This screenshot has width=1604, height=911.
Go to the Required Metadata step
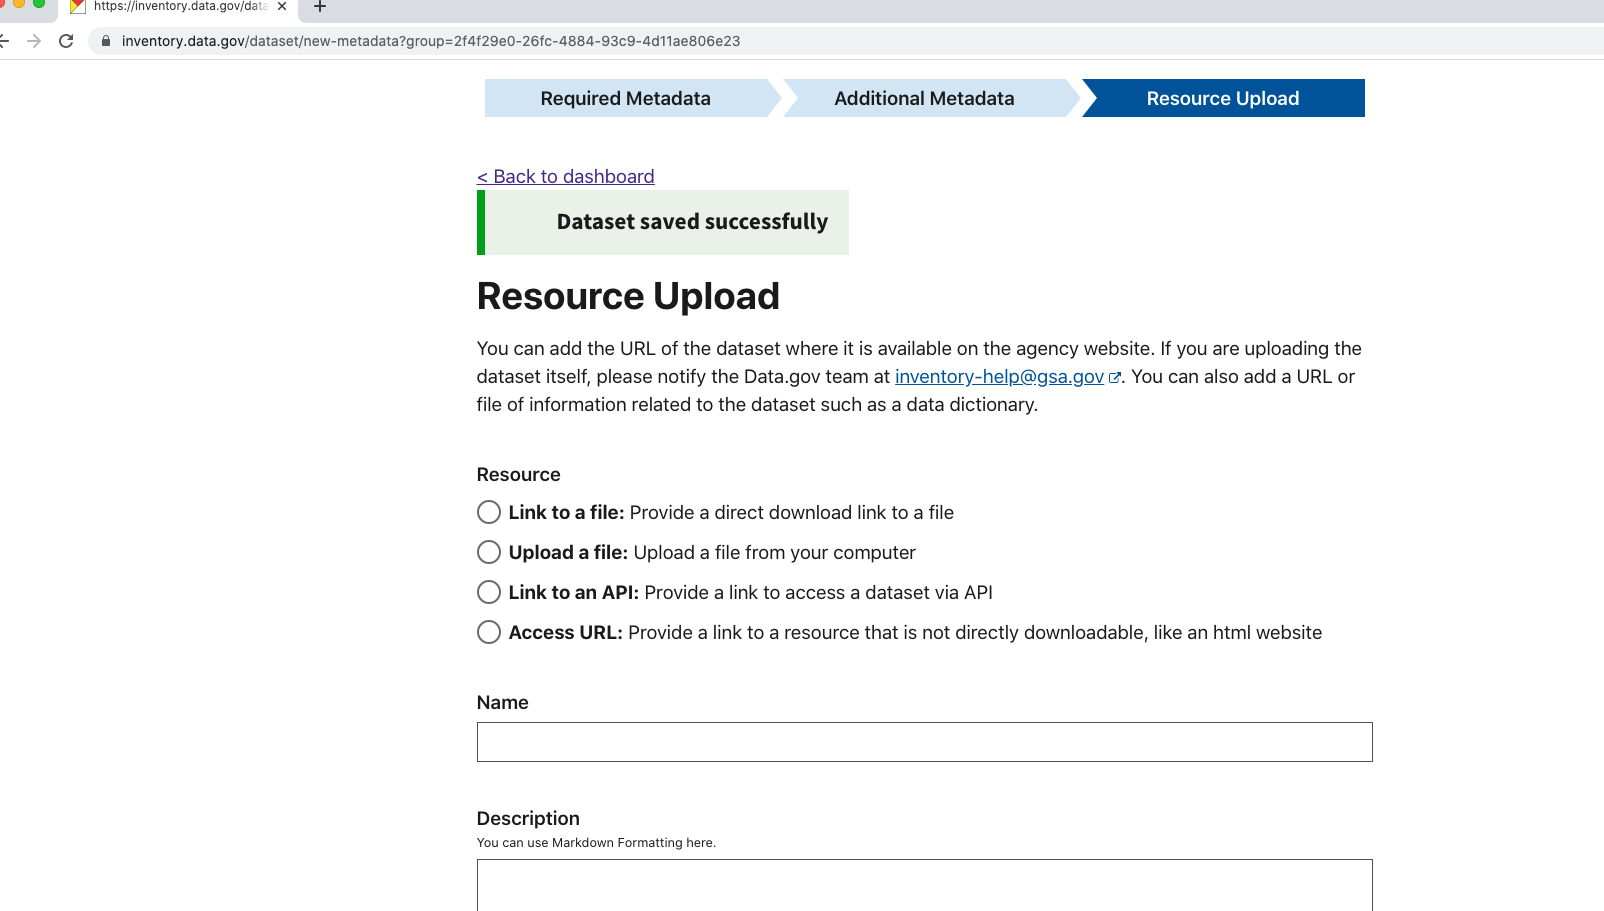pos(625,98)
